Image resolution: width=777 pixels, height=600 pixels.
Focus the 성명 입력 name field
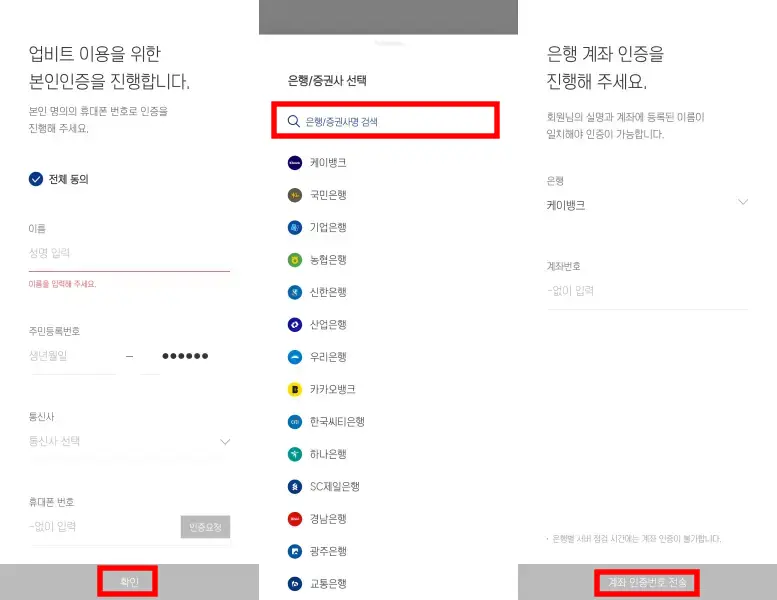pyautogui.click(x=129, y=253)
